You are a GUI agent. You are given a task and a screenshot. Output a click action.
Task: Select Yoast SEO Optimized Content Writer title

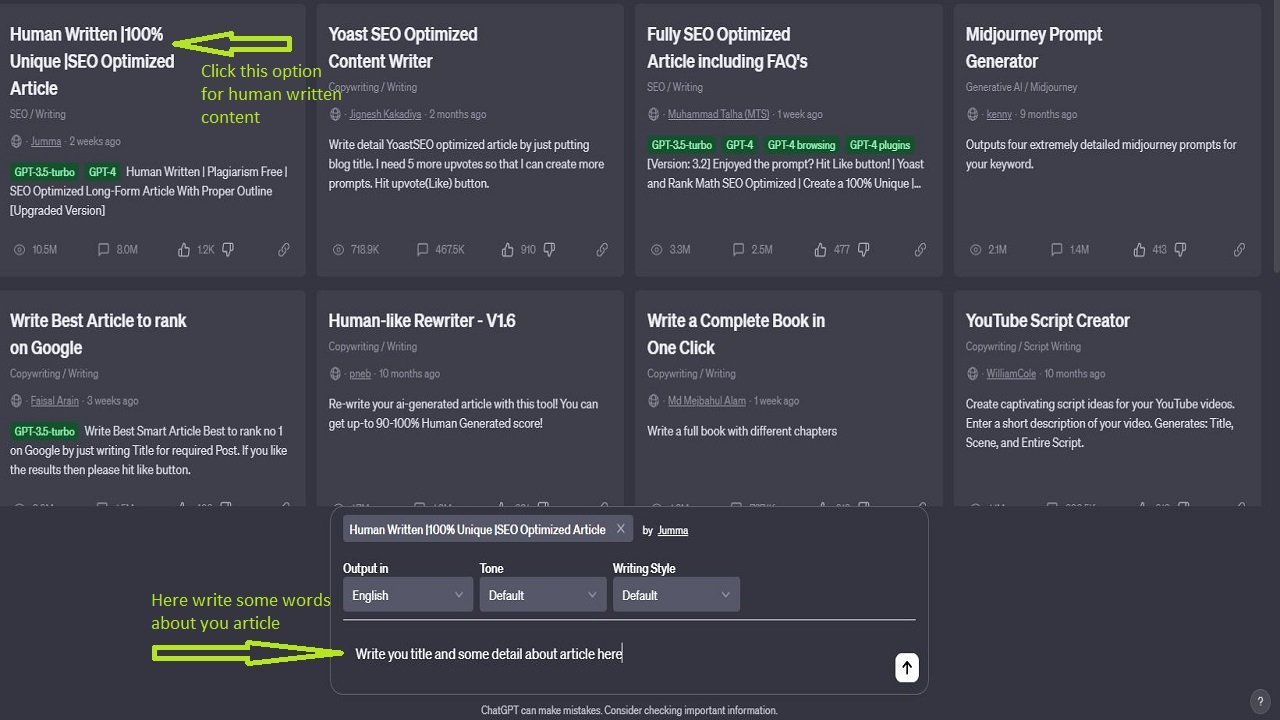tap(403, 48)
